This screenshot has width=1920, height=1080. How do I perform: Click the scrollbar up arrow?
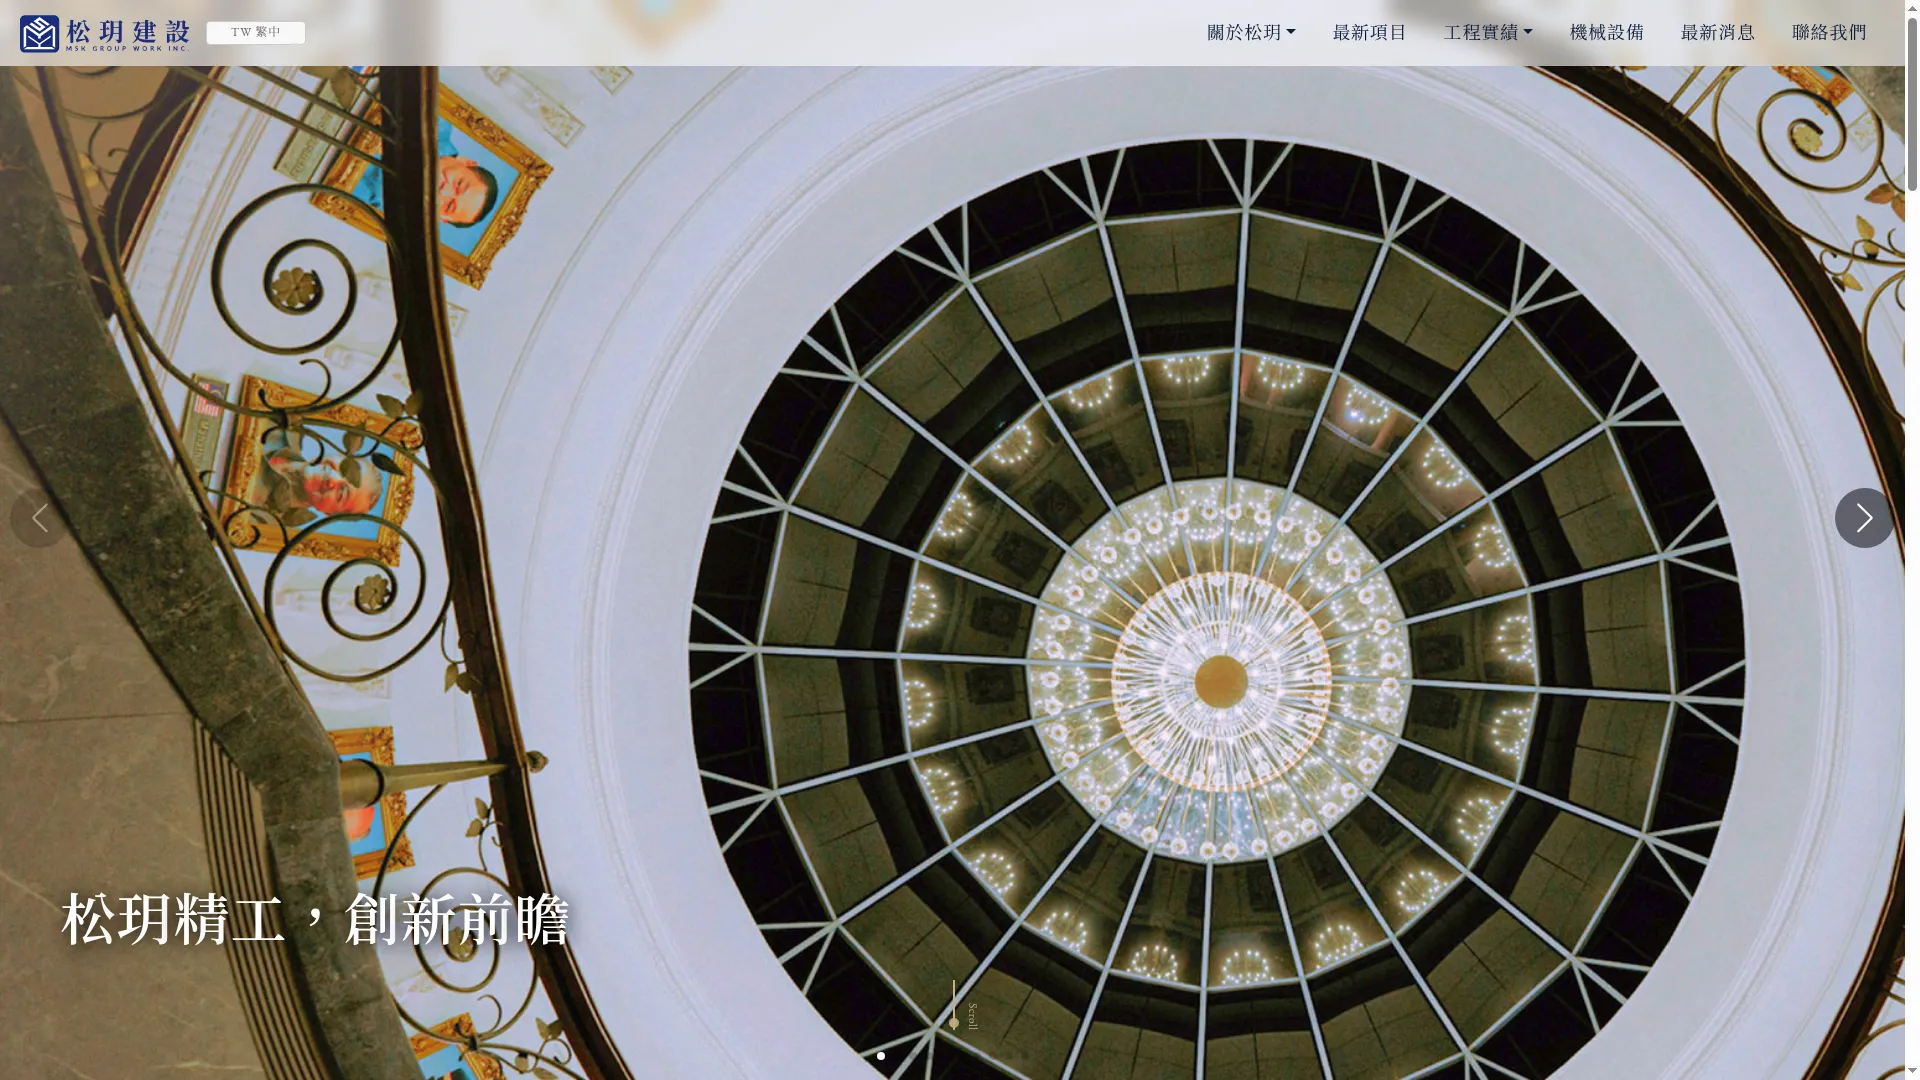coord(1912,7)
